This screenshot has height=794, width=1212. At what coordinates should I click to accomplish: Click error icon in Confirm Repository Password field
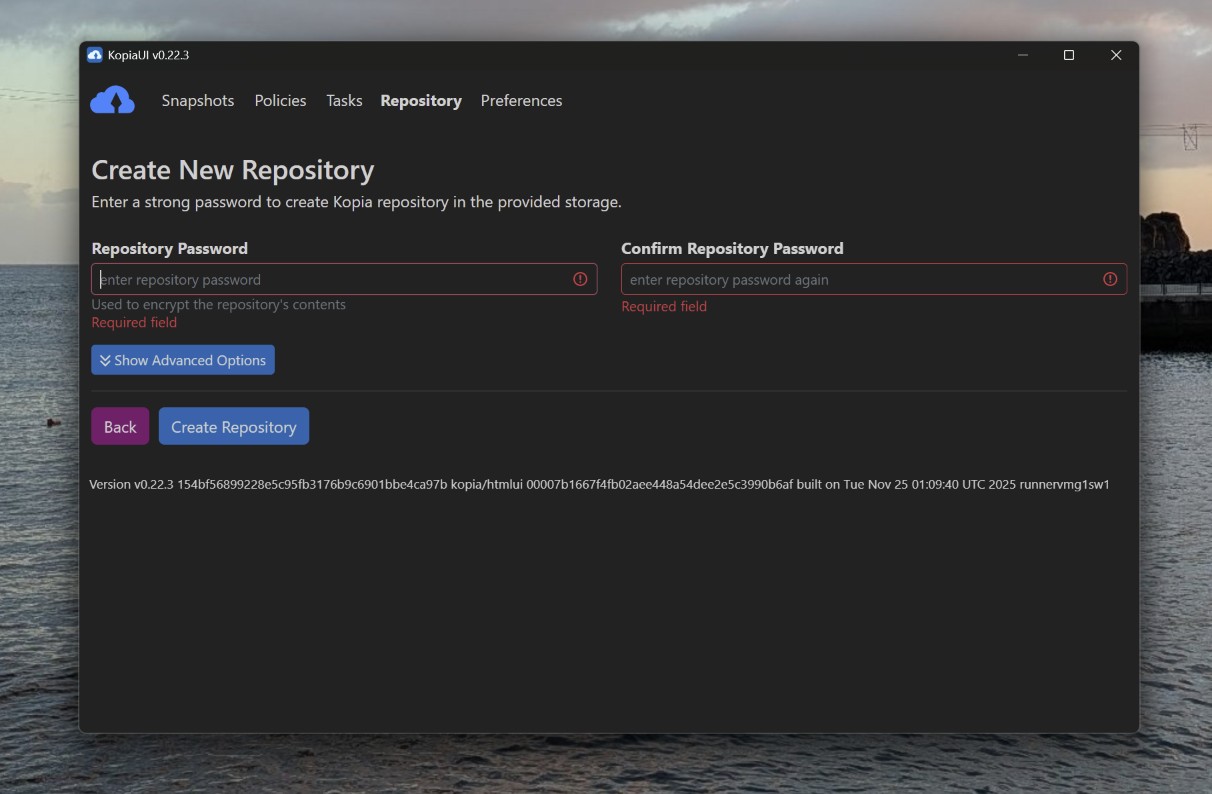click(x=1110, y=279)
